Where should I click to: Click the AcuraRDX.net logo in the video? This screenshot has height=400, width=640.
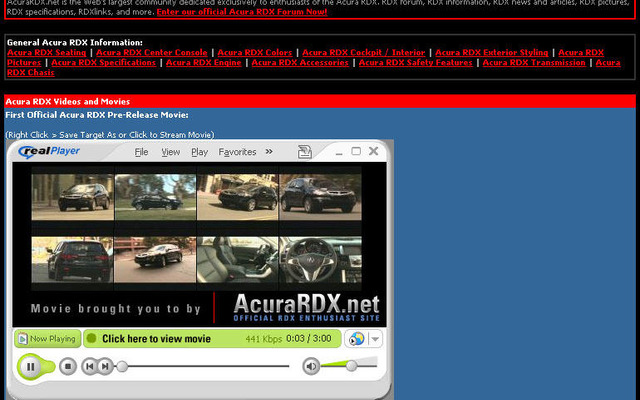coord(307,308)
